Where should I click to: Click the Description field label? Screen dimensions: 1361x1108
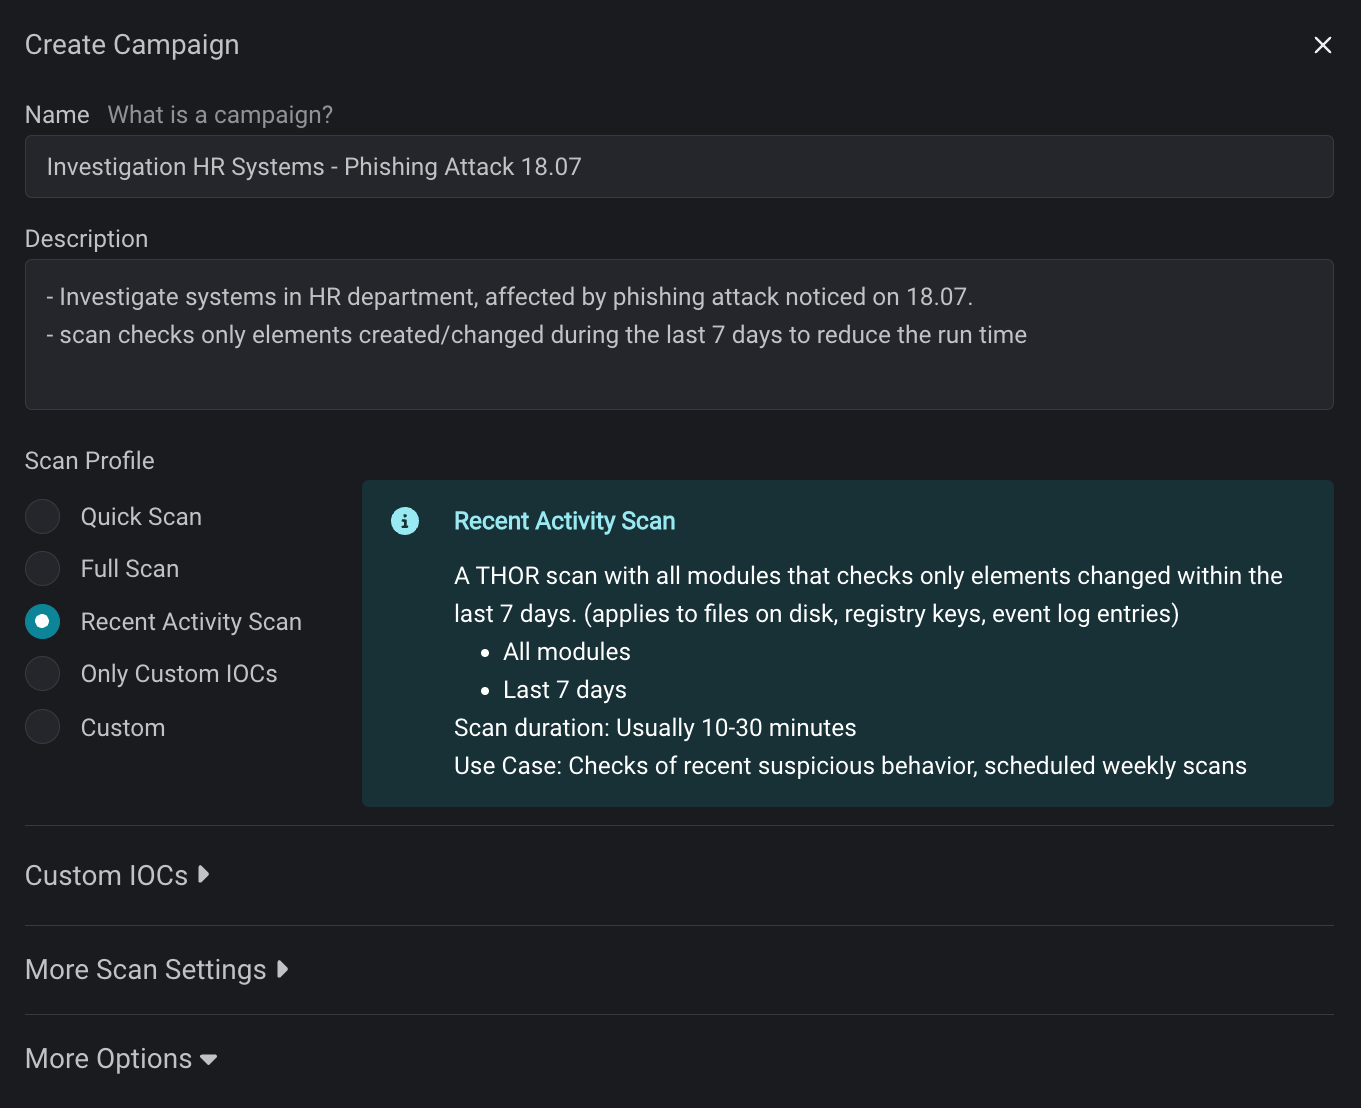[86, 239]
